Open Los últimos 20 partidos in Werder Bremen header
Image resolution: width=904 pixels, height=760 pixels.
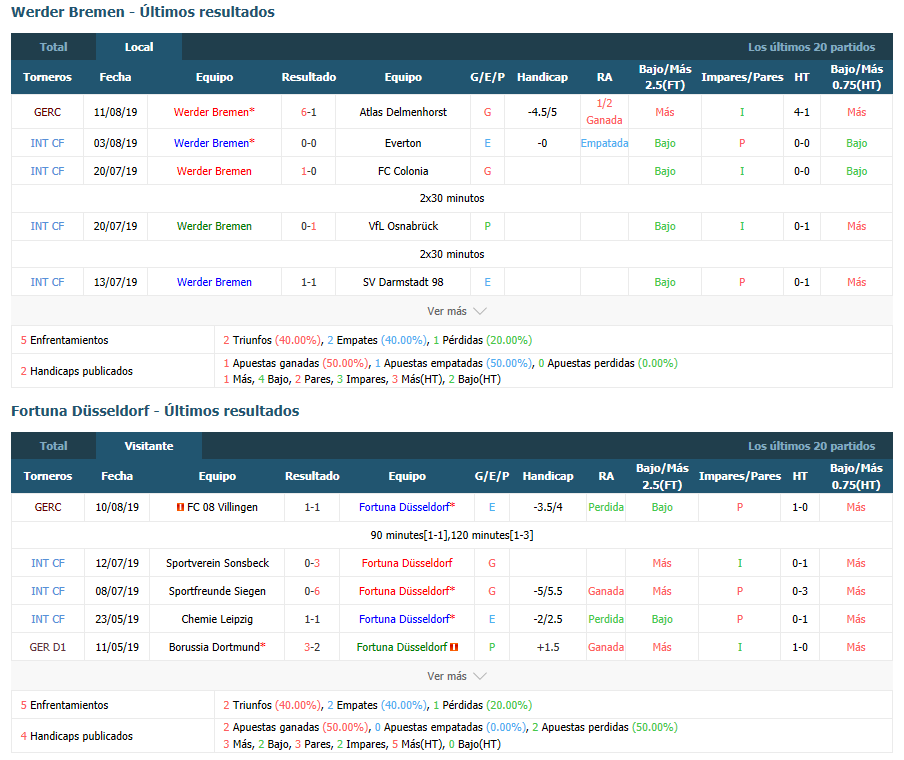(x=811, y=47)
